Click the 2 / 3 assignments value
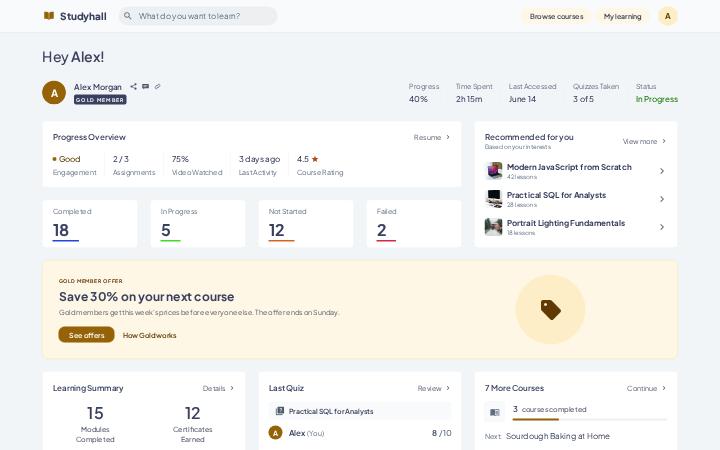Screen dimensions: 720x450 tap(121, 159)
